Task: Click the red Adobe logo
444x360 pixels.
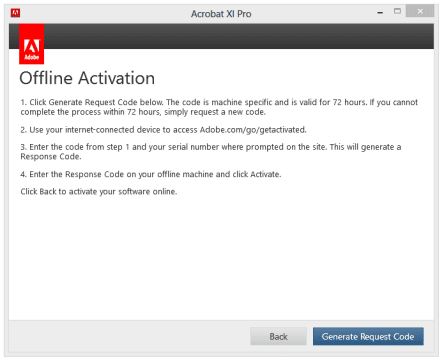Action: (x=32, y=44)
